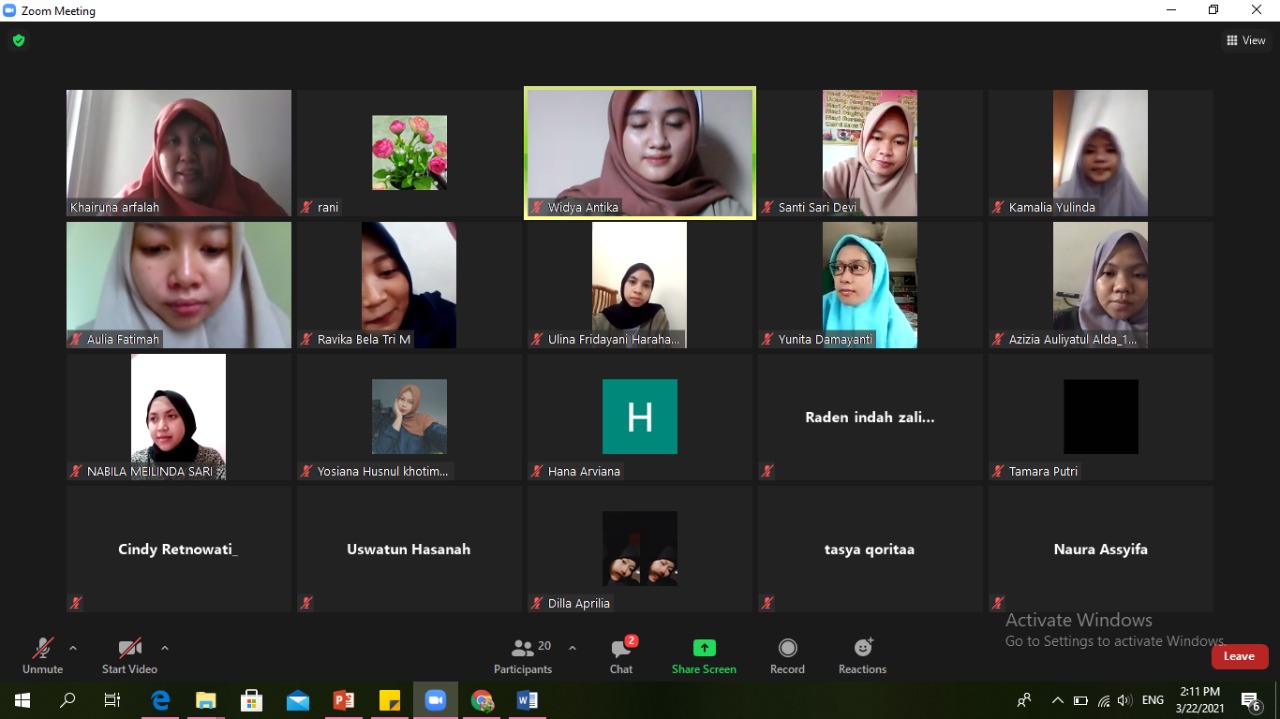
Task: Open Windows taskbar search
Action: click(67, 700)
